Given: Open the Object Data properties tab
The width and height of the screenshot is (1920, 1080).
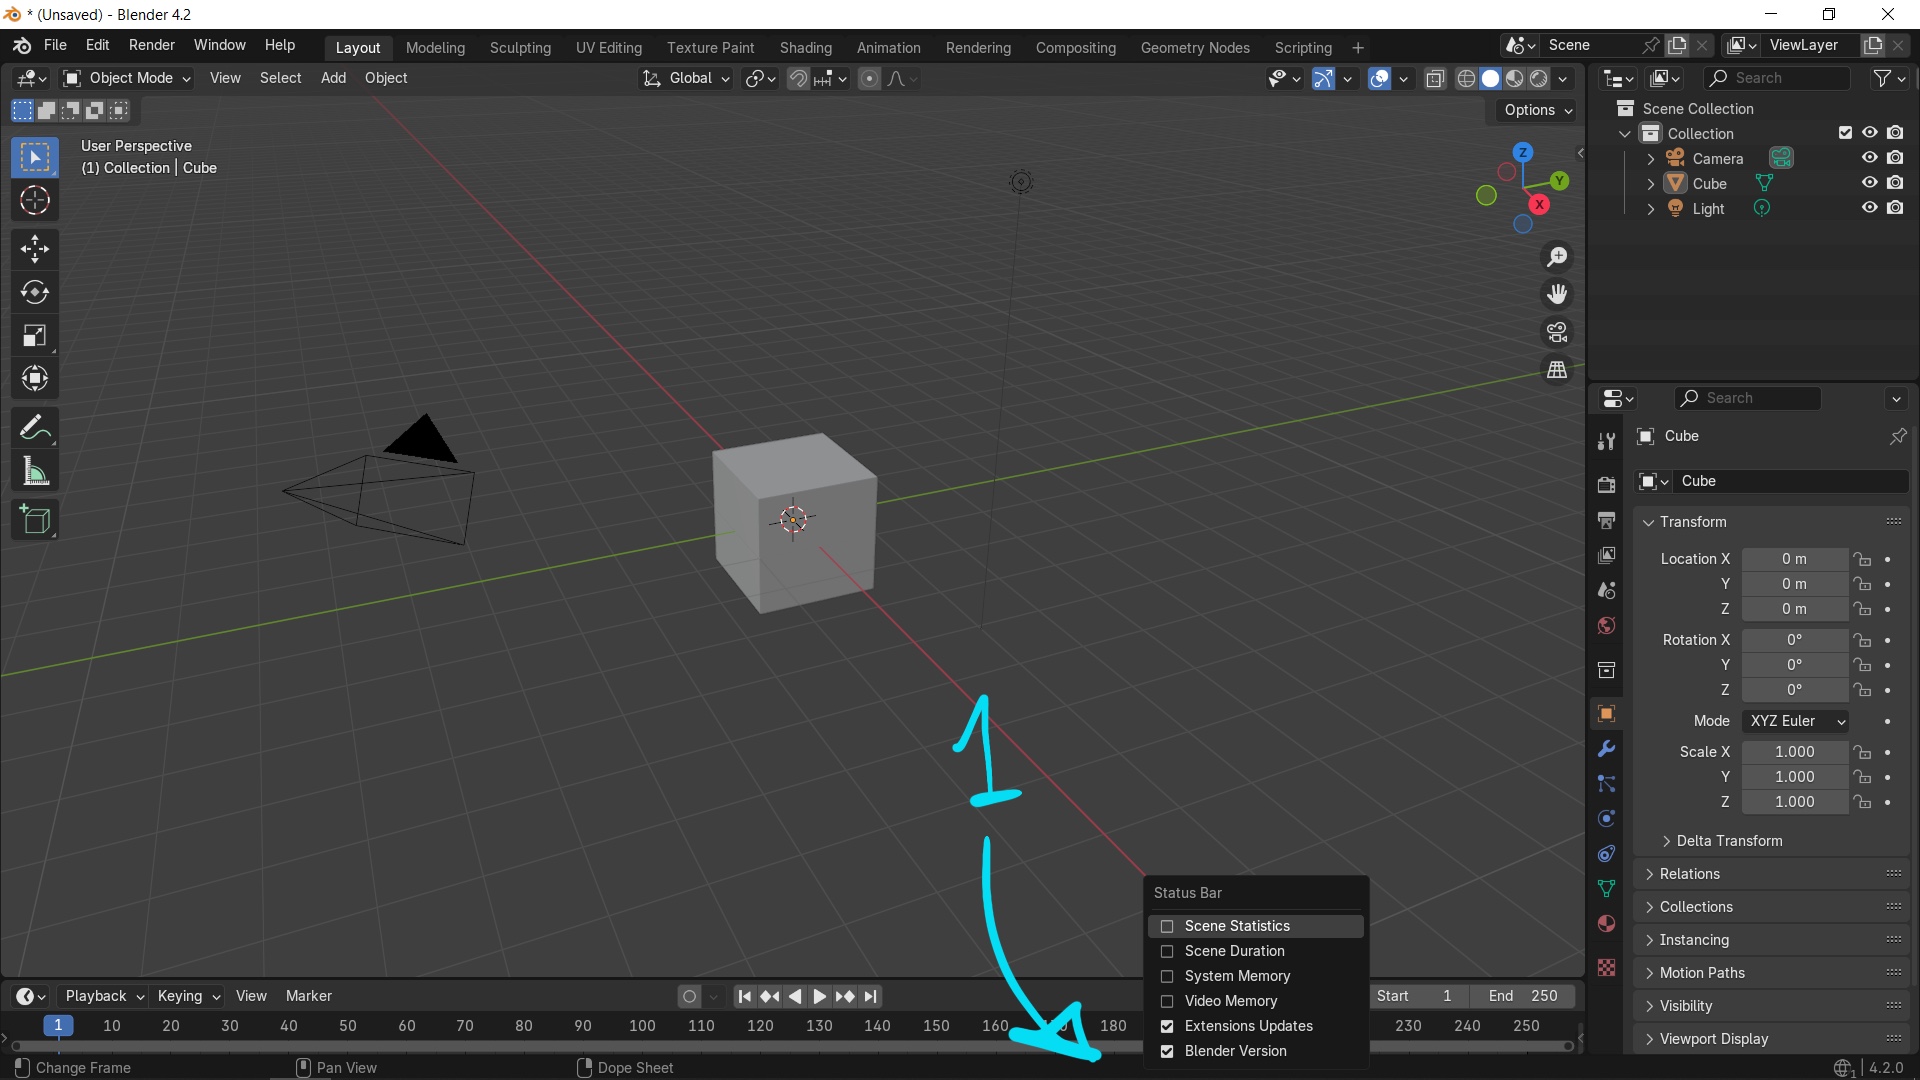Looking at the screenshot, I should (1607, 889).
